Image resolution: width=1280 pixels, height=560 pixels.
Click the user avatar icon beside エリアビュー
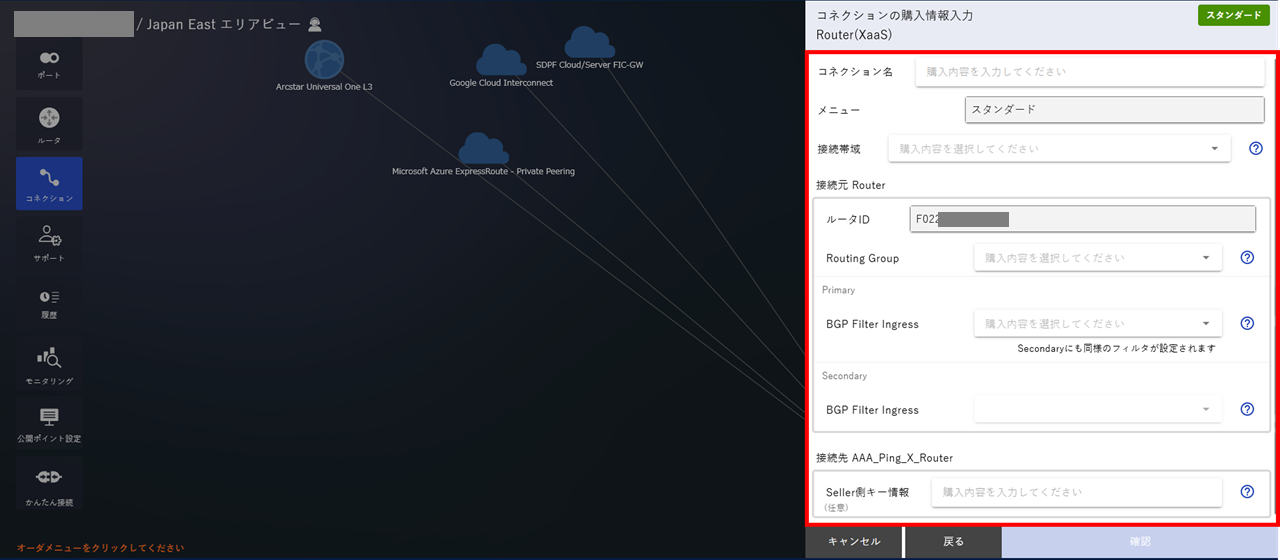coord(315,24)
